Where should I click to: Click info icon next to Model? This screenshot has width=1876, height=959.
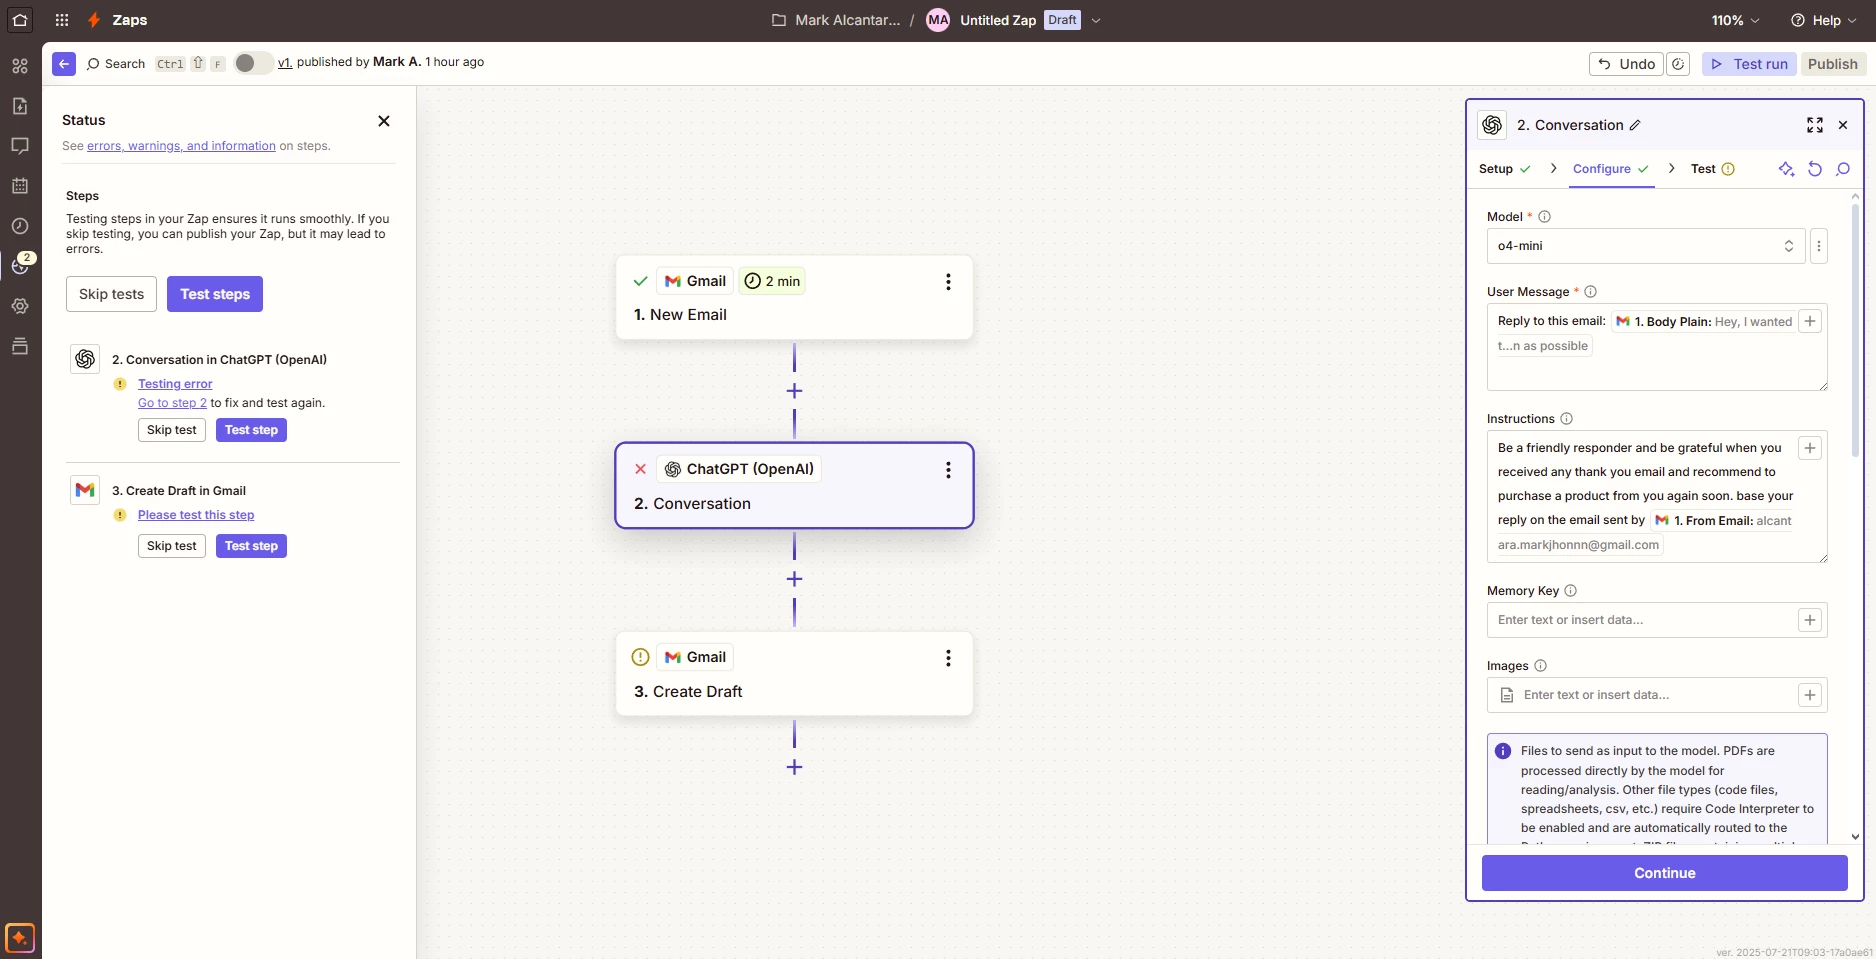tap(1544, 217)
